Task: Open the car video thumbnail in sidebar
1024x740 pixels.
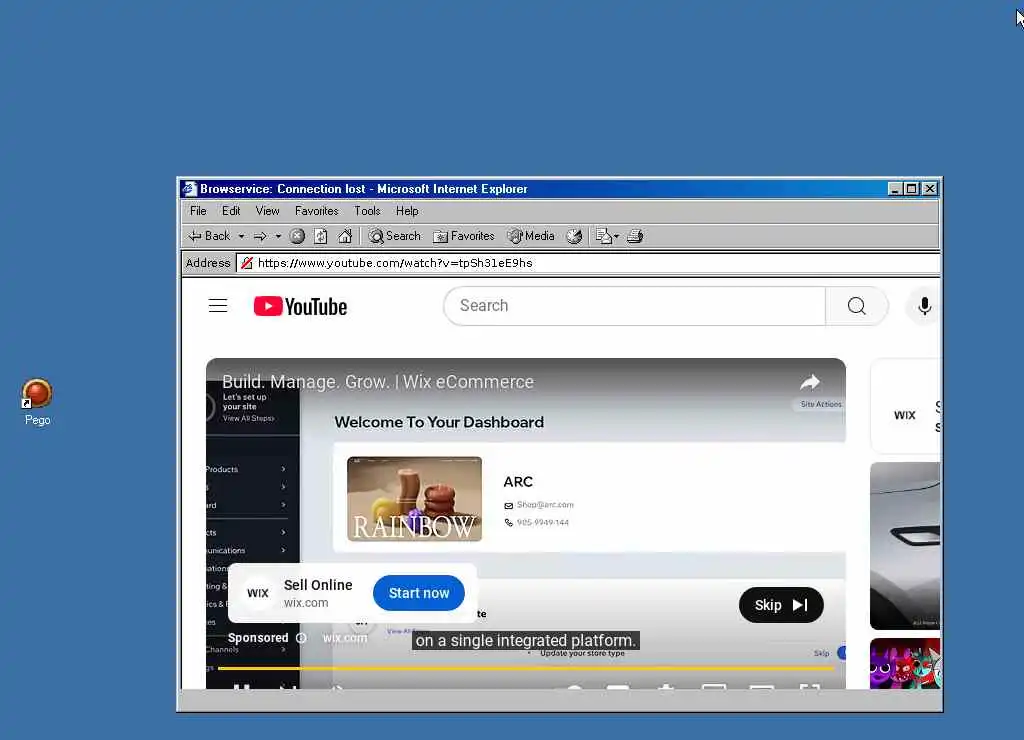Action: [x=905, y=546]
